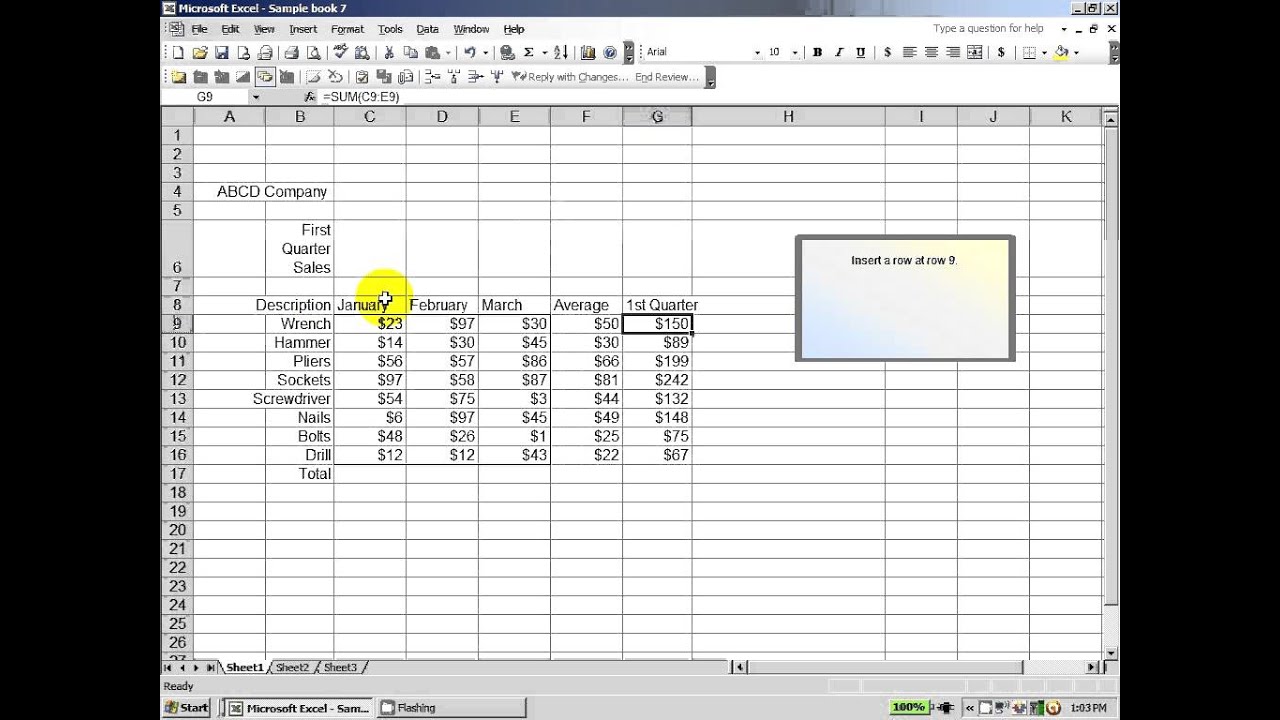Toggle underline formatting
The width and height of the screenshot is (1280, 720).
(x=861, y=52)
